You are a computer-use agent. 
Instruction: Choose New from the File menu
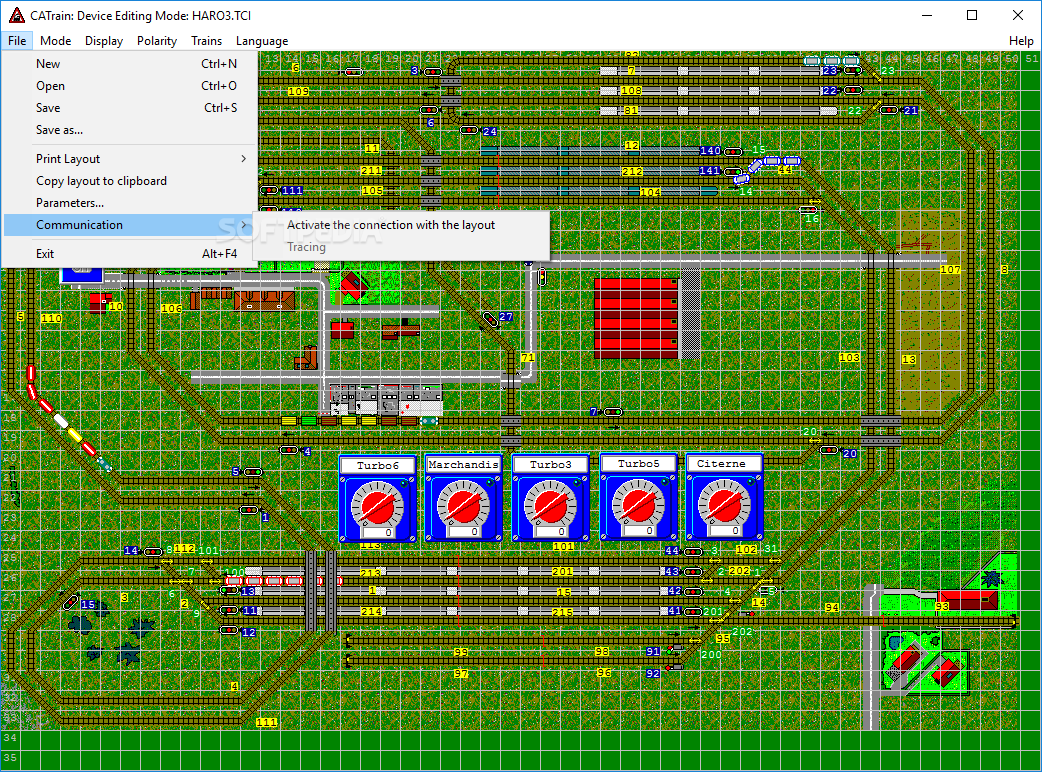(x=130, y=64)
